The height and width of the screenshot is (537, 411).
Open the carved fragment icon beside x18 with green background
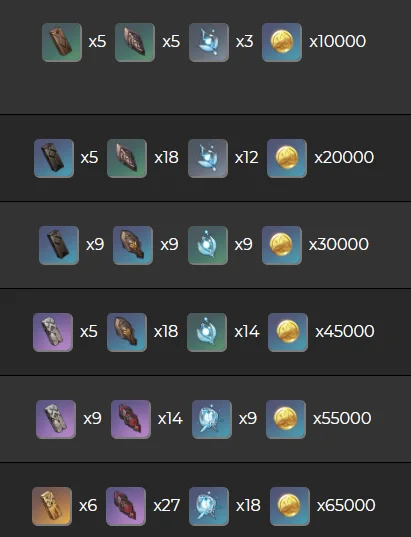[127, 158]
